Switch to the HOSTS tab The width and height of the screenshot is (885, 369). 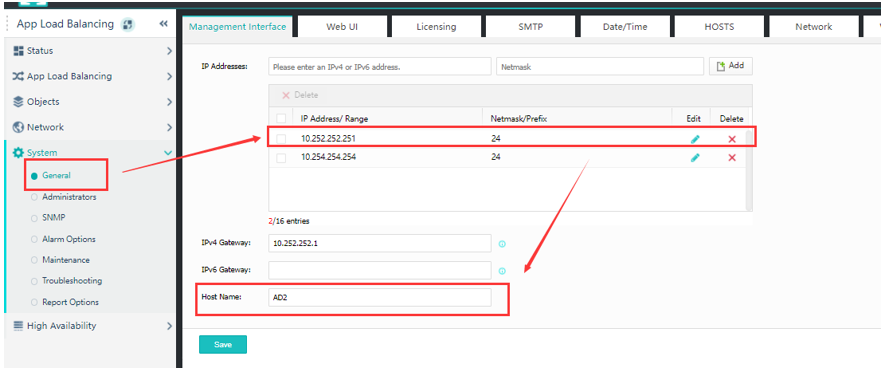tap(719, 27)
